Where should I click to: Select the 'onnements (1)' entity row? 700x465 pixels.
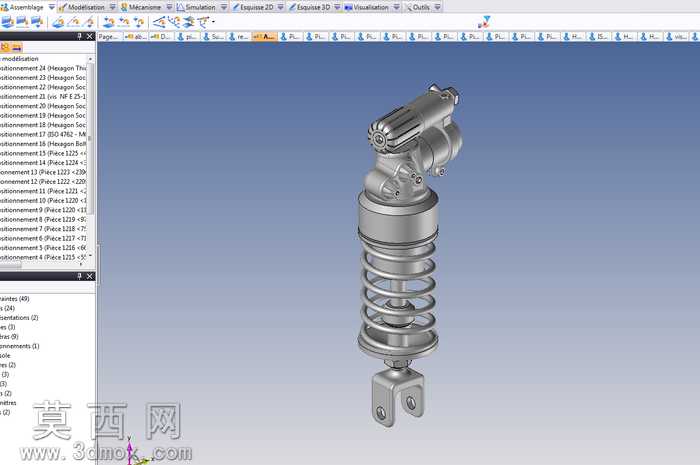click(x=20, y=346)
